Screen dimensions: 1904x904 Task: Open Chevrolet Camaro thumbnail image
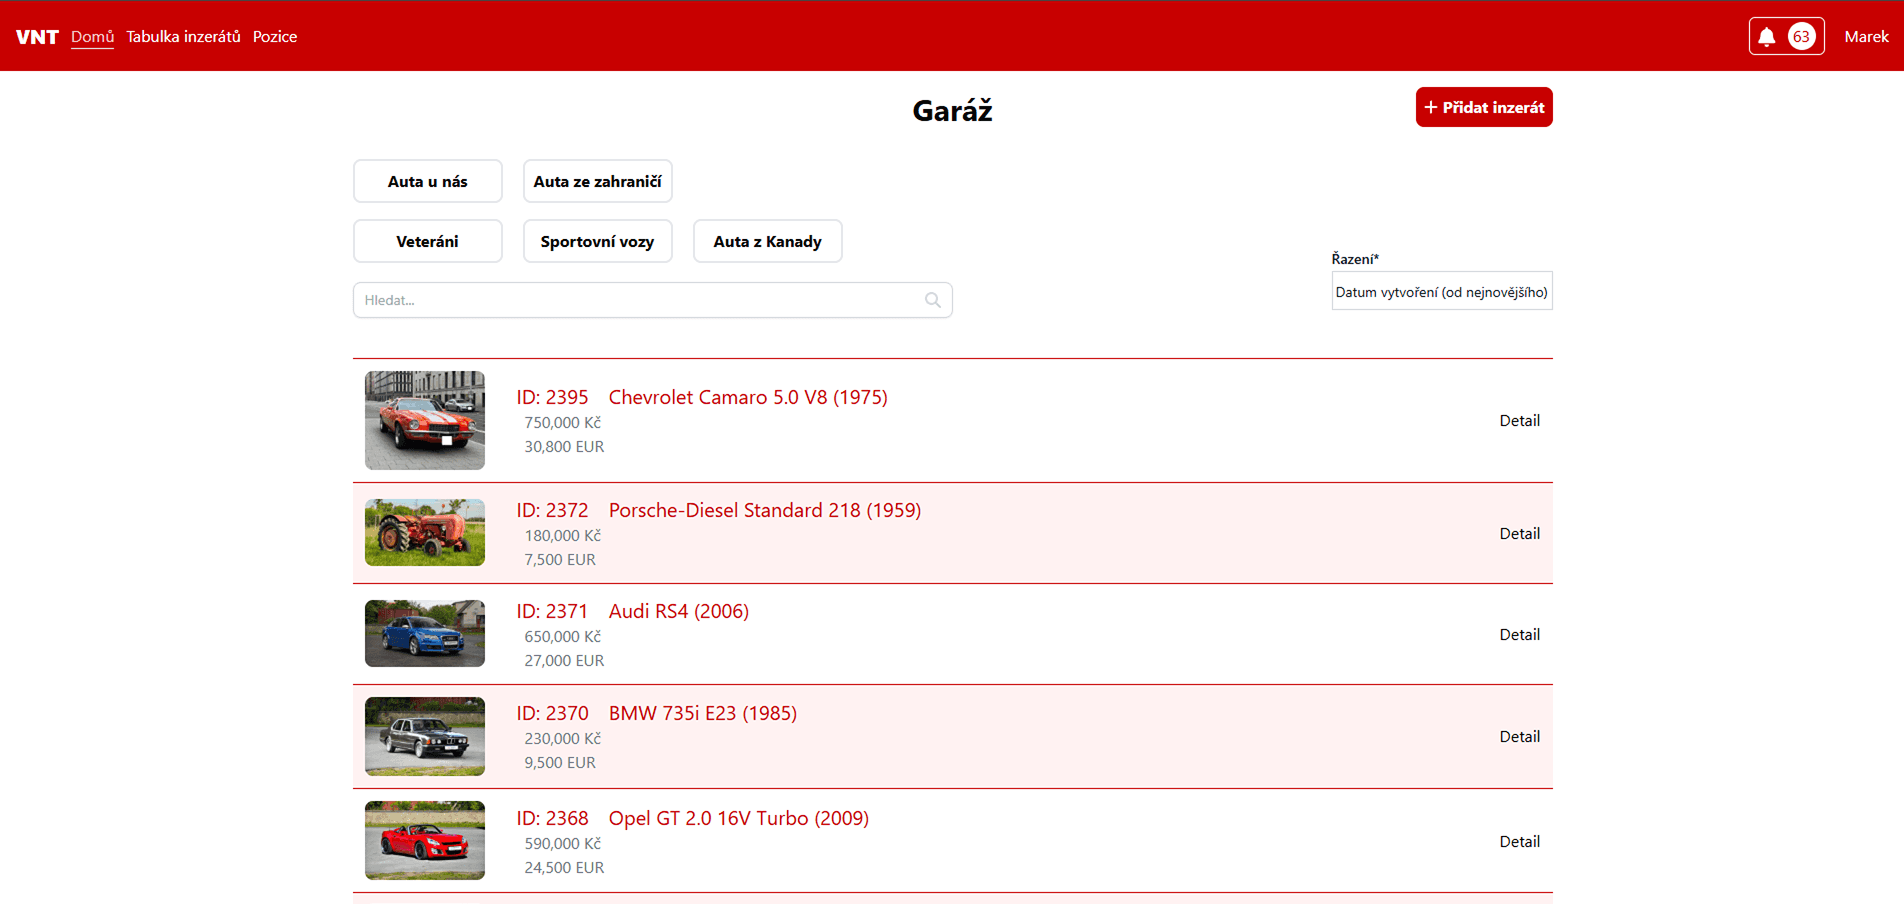(425, 420)
